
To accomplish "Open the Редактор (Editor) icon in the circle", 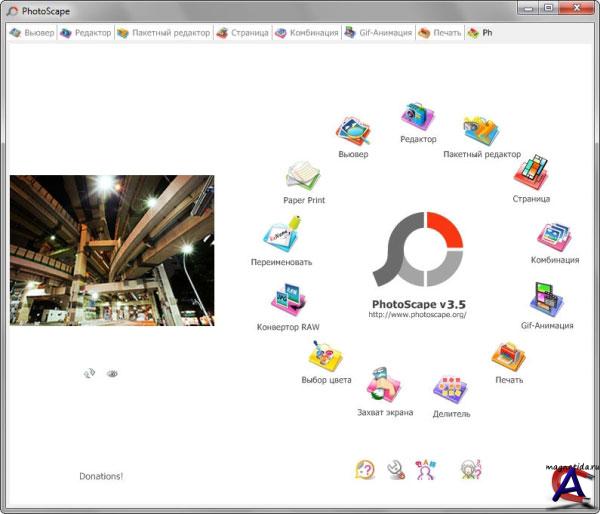I will coord(417,119).
